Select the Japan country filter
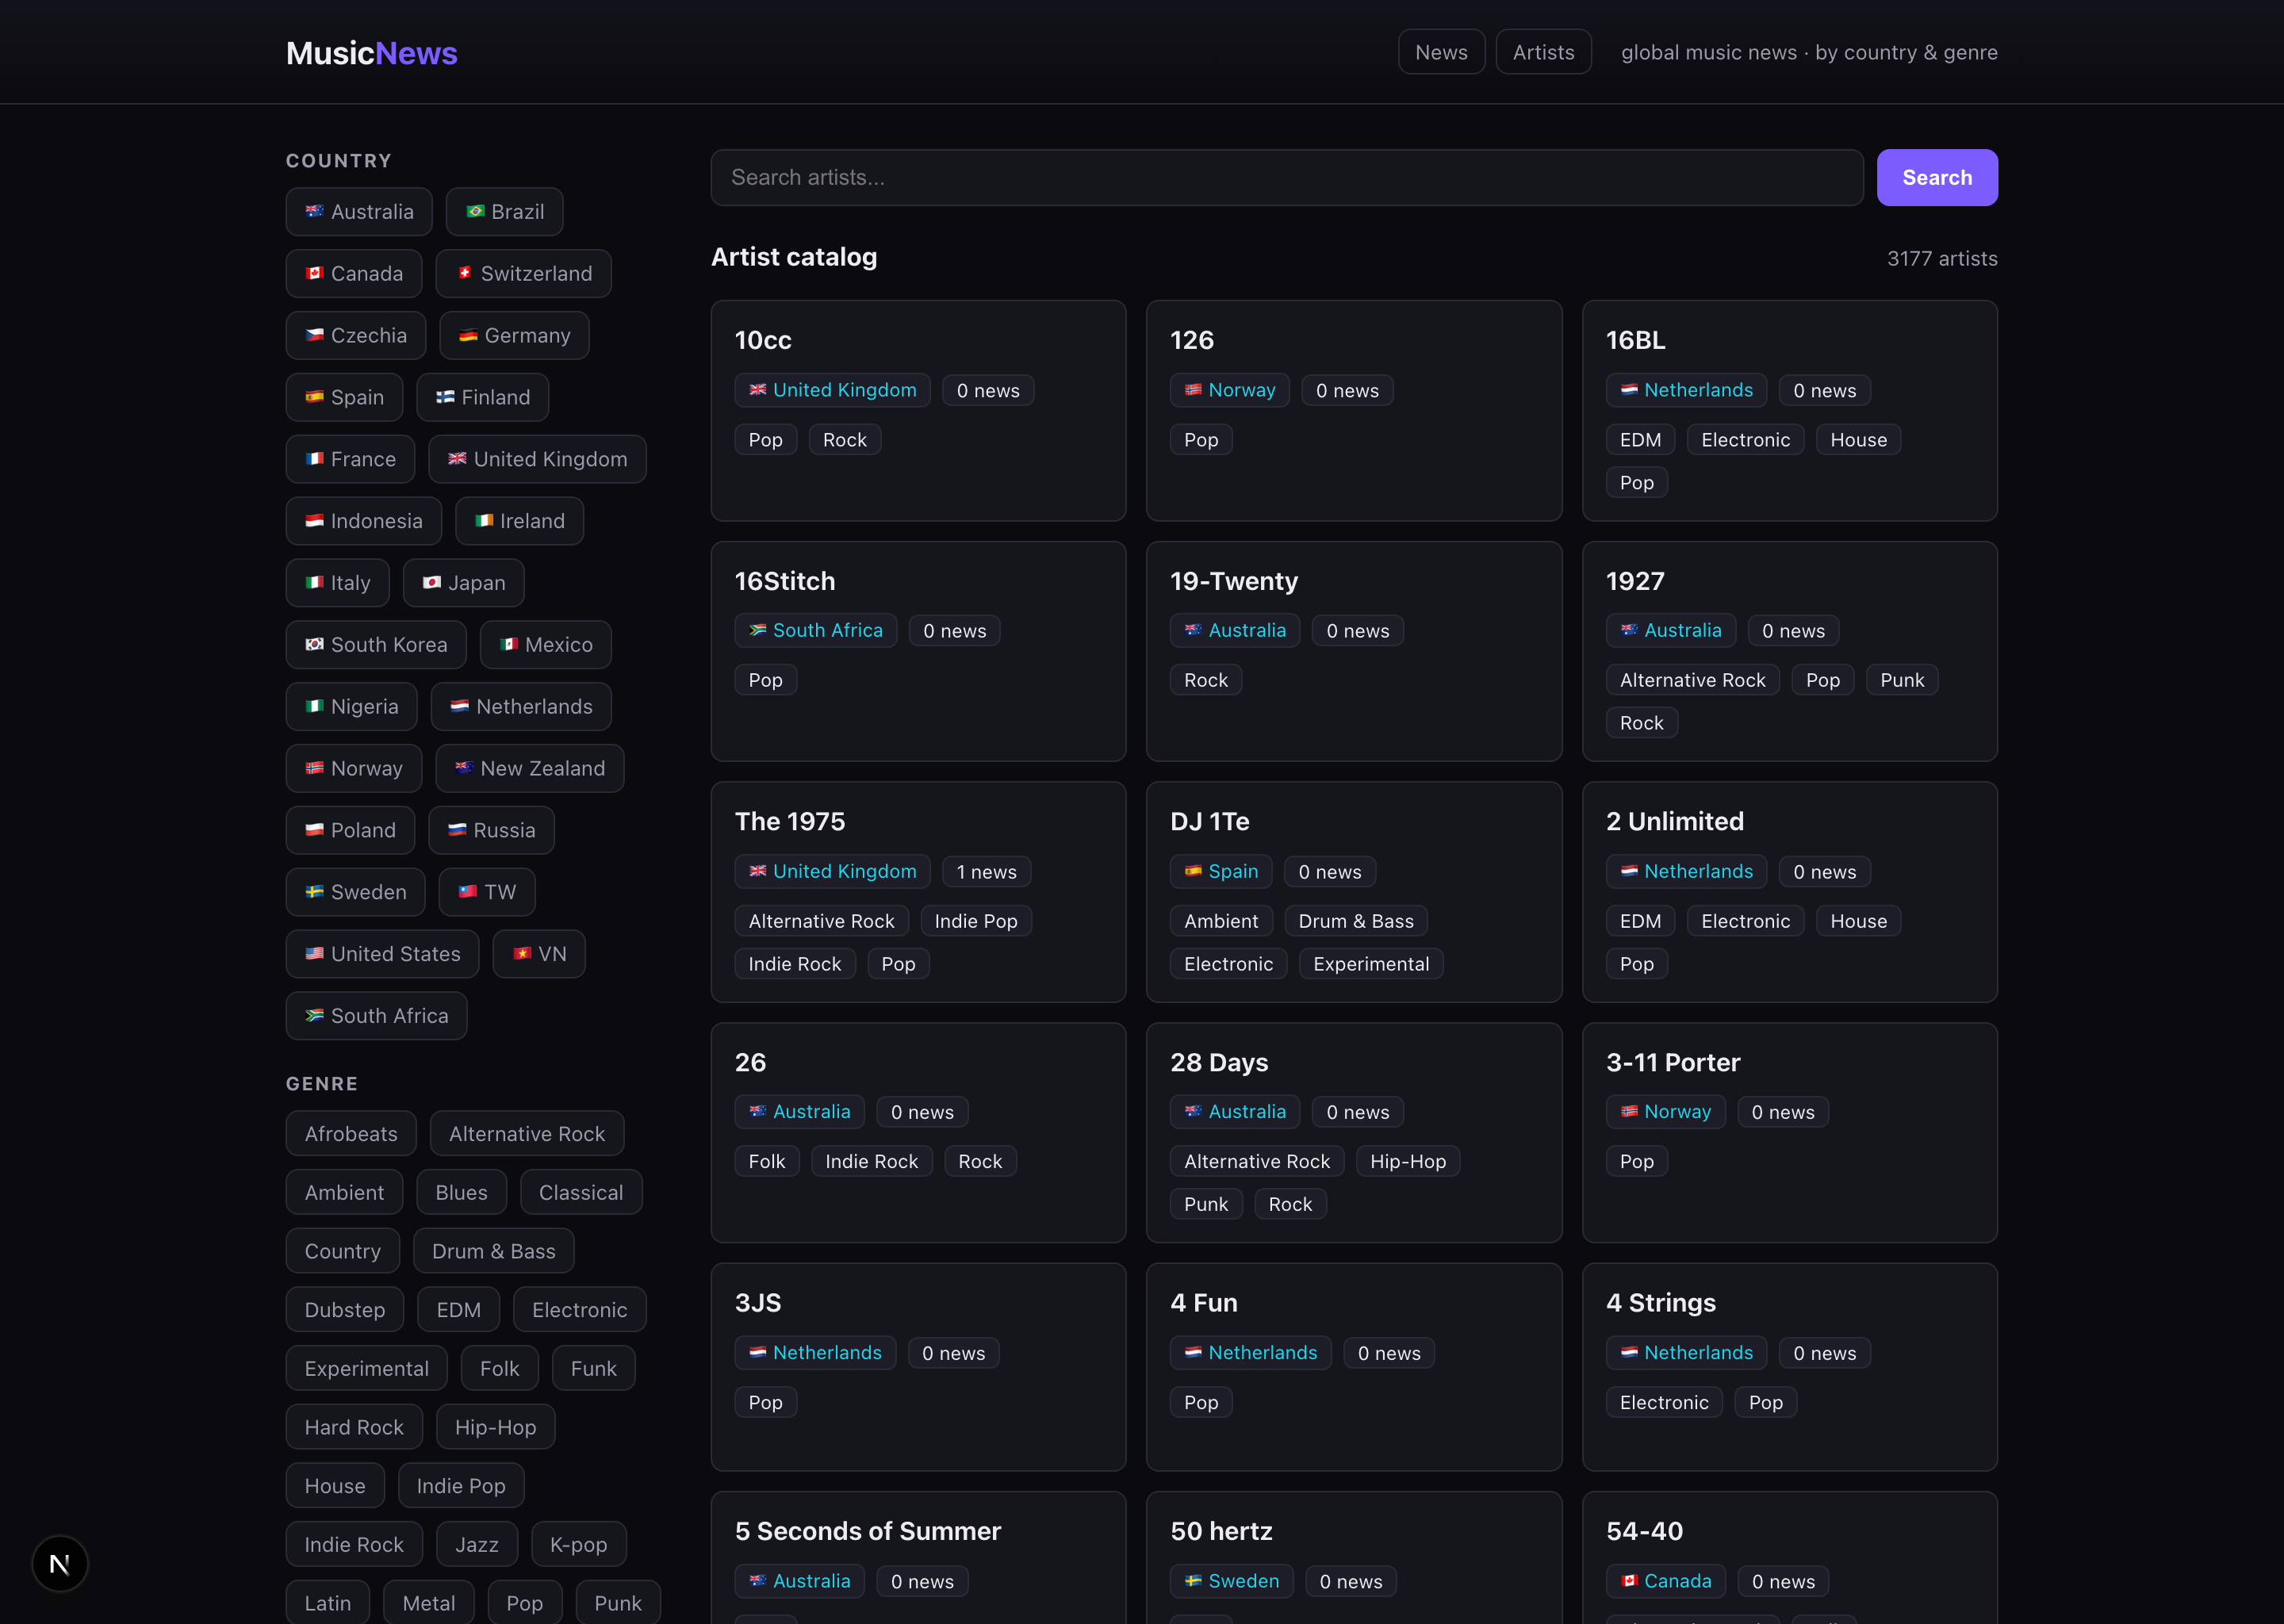The image size is (2284, 1624). (463, 583)
